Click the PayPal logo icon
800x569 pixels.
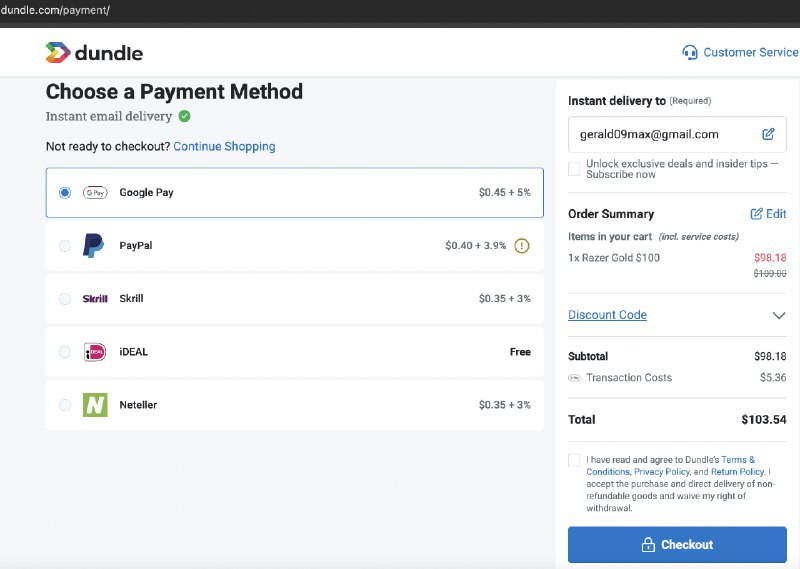94,245
